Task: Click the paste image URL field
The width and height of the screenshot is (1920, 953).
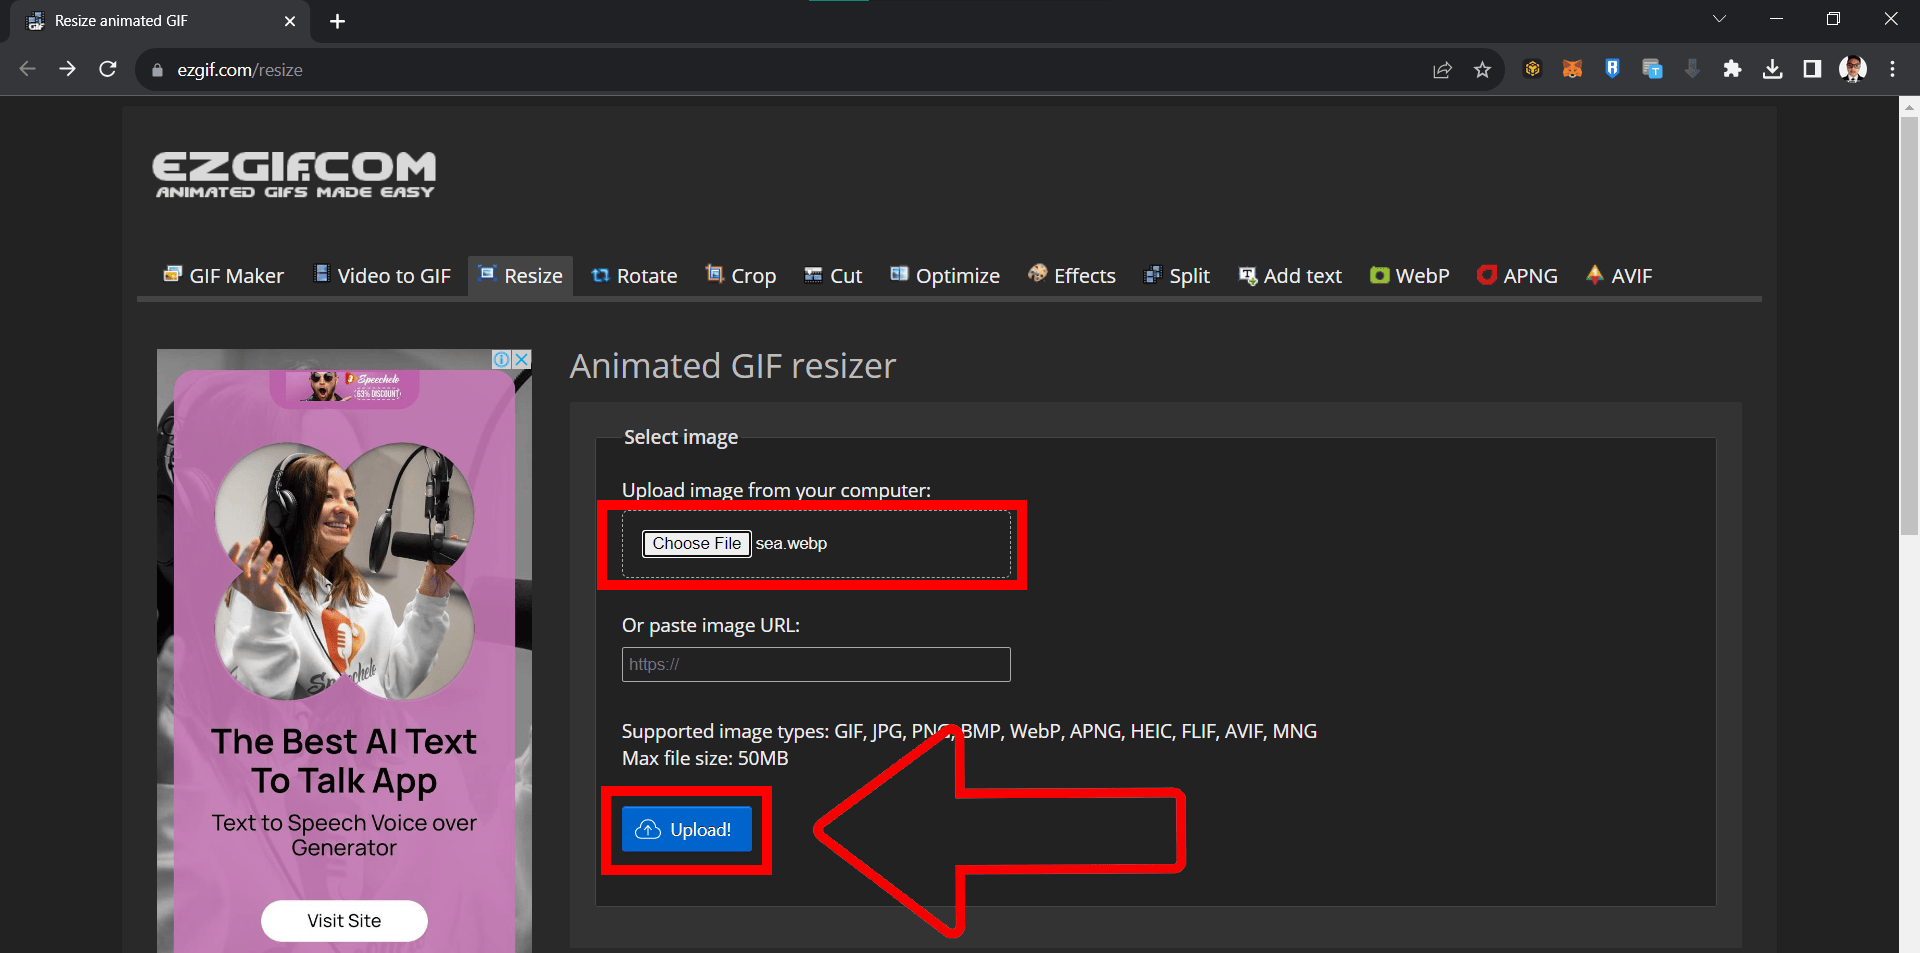Action: click(x=815, y=664)
